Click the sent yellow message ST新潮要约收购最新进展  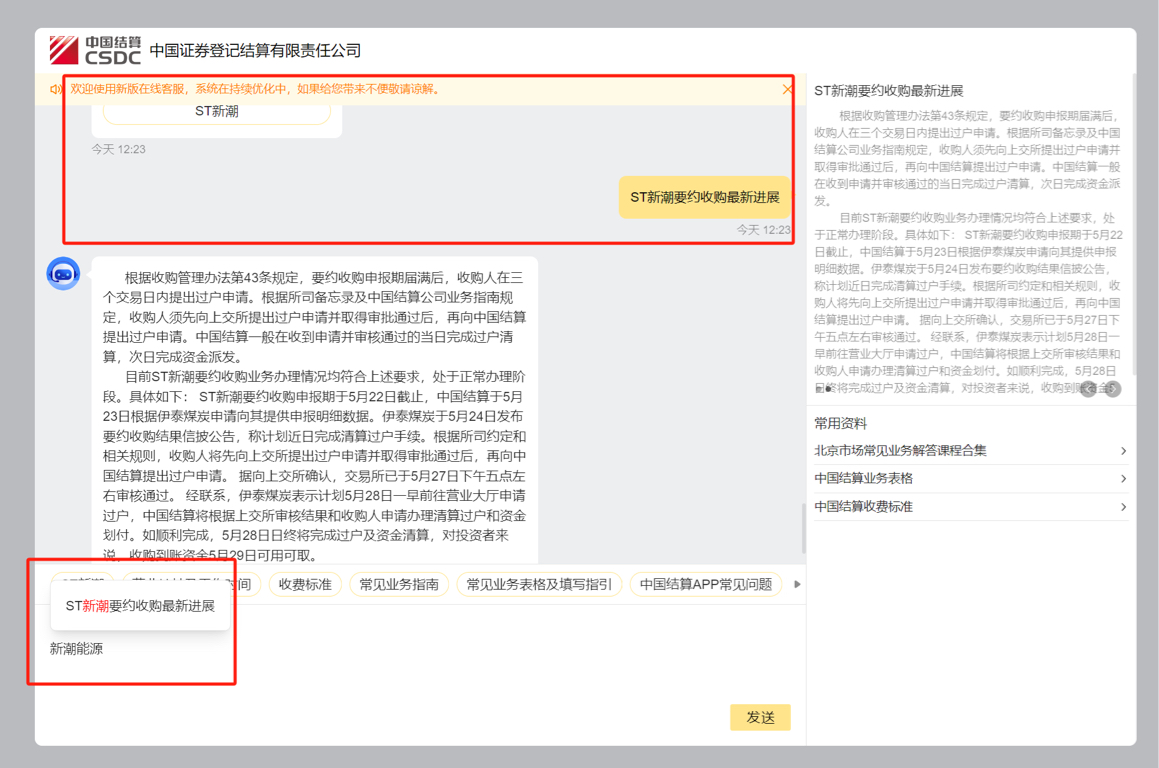point(704,197)
